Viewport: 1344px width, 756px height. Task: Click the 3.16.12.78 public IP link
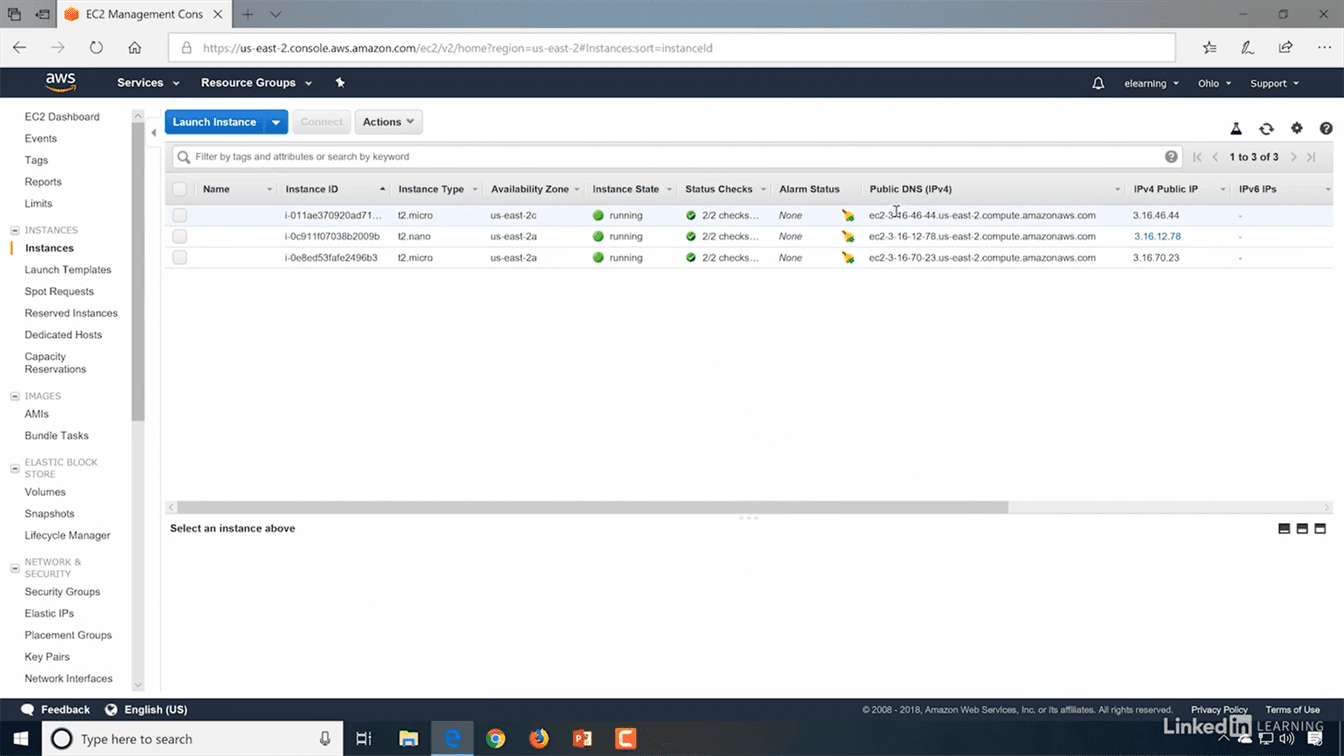pyautogui.click(x=1157, y=237)
